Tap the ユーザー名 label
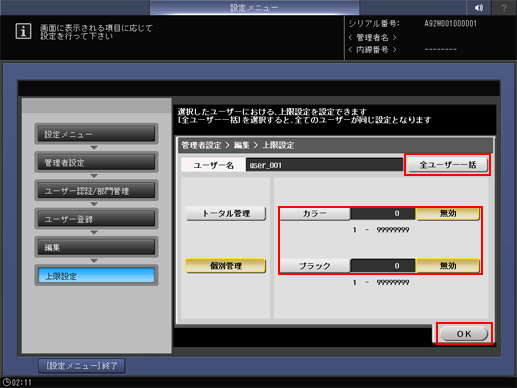Screen dimensions: 517x388 pyautogui.click(x=213, y=165)
